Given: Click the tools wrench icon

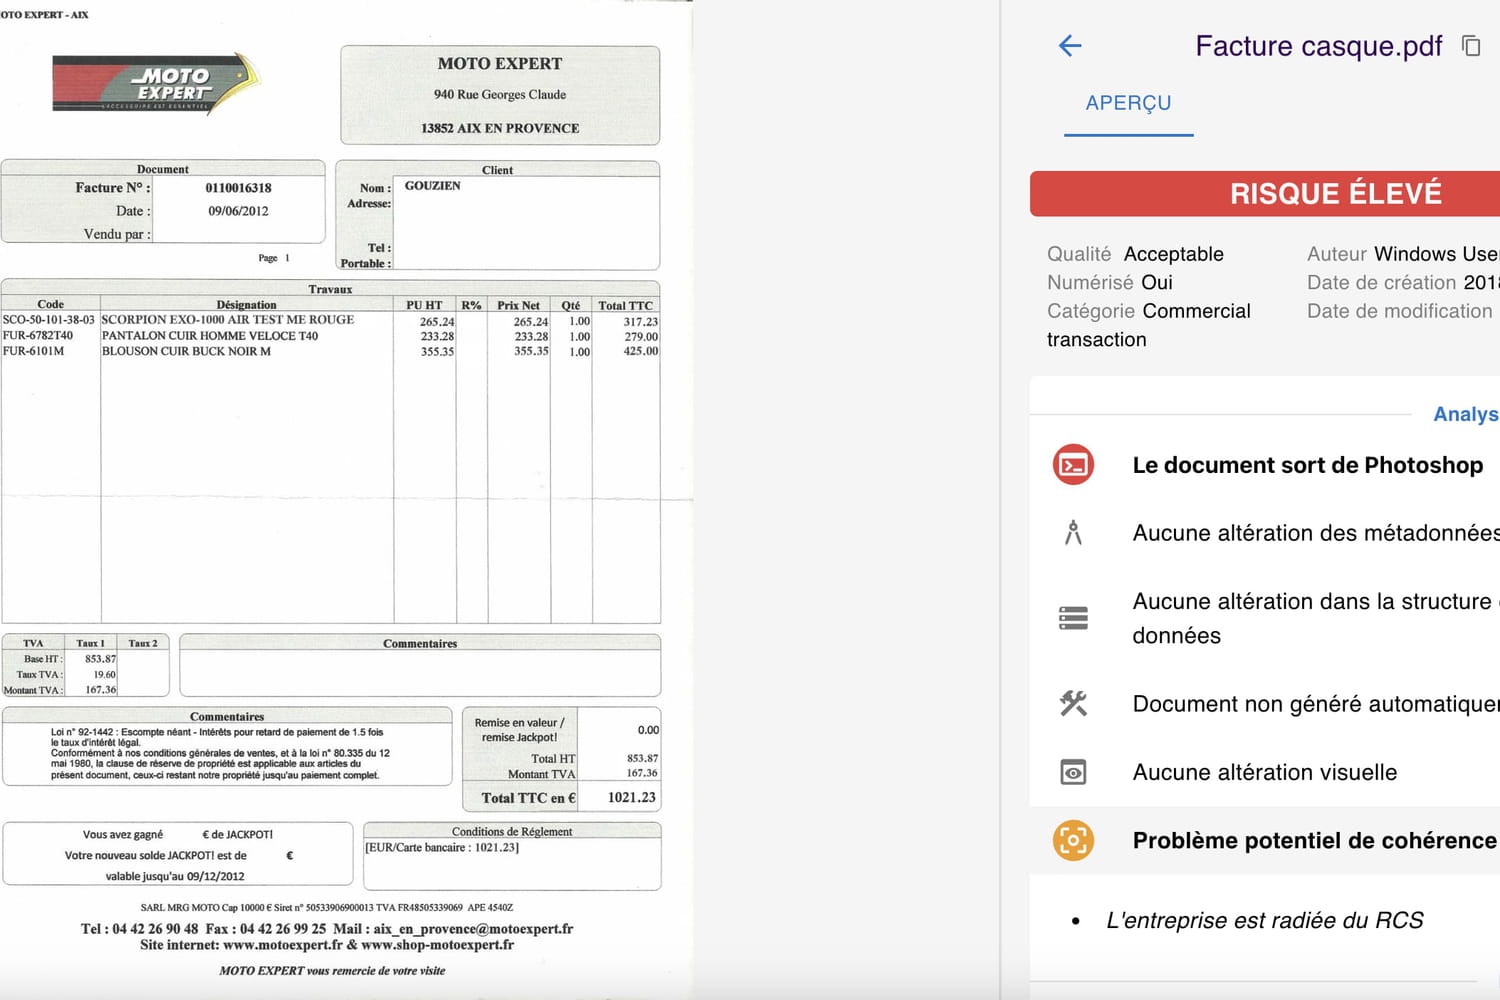Looking at the screenshot, I should (1073, 704).
